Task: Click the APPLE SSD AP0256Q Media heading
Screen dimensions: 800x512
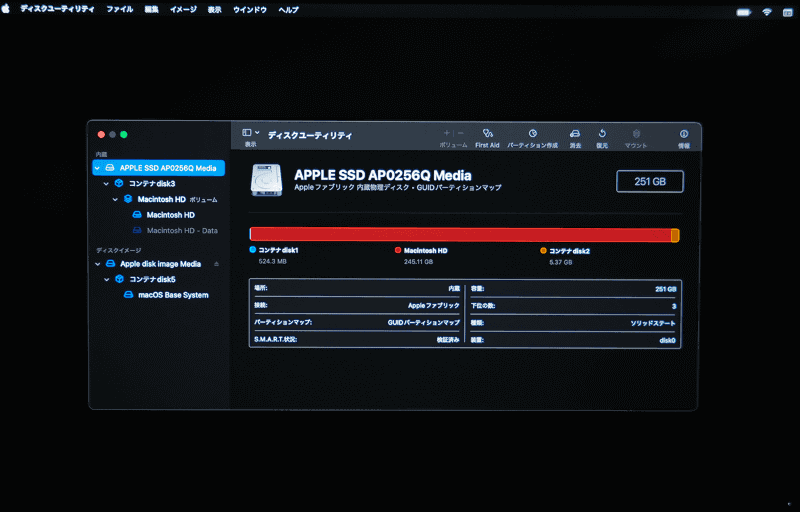Action: 383,175
